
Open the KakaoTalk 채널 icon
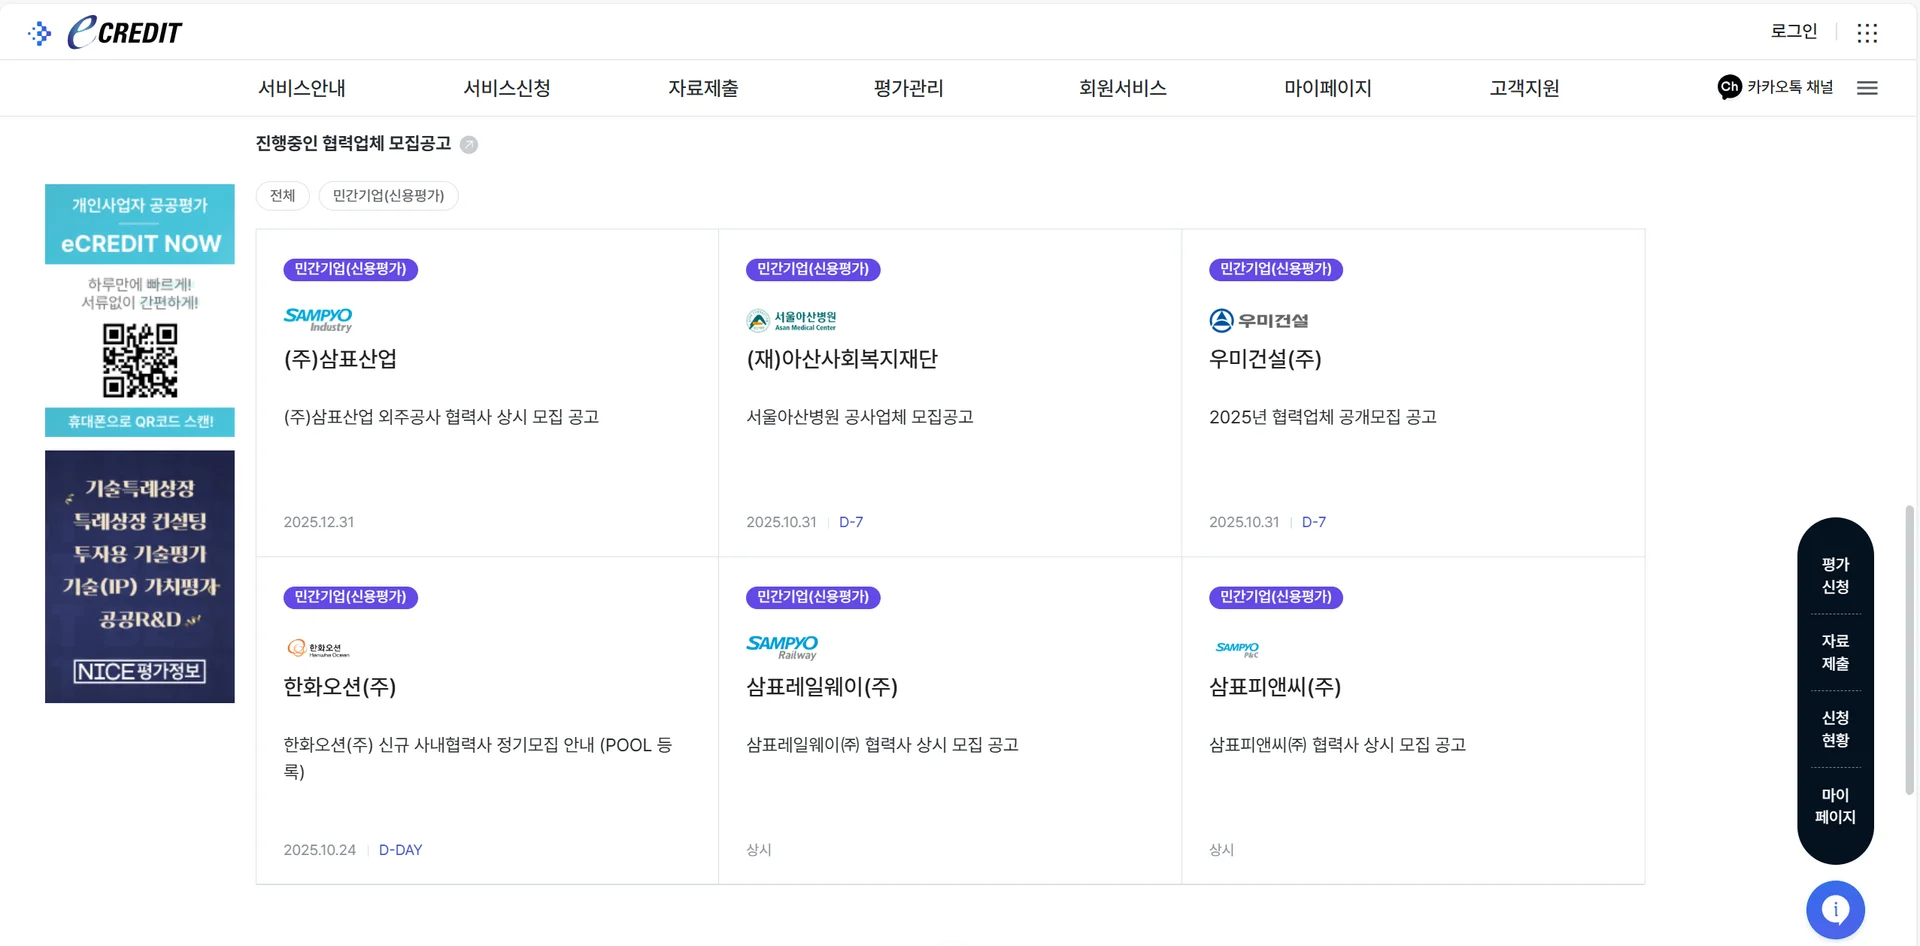point(1729,87)
